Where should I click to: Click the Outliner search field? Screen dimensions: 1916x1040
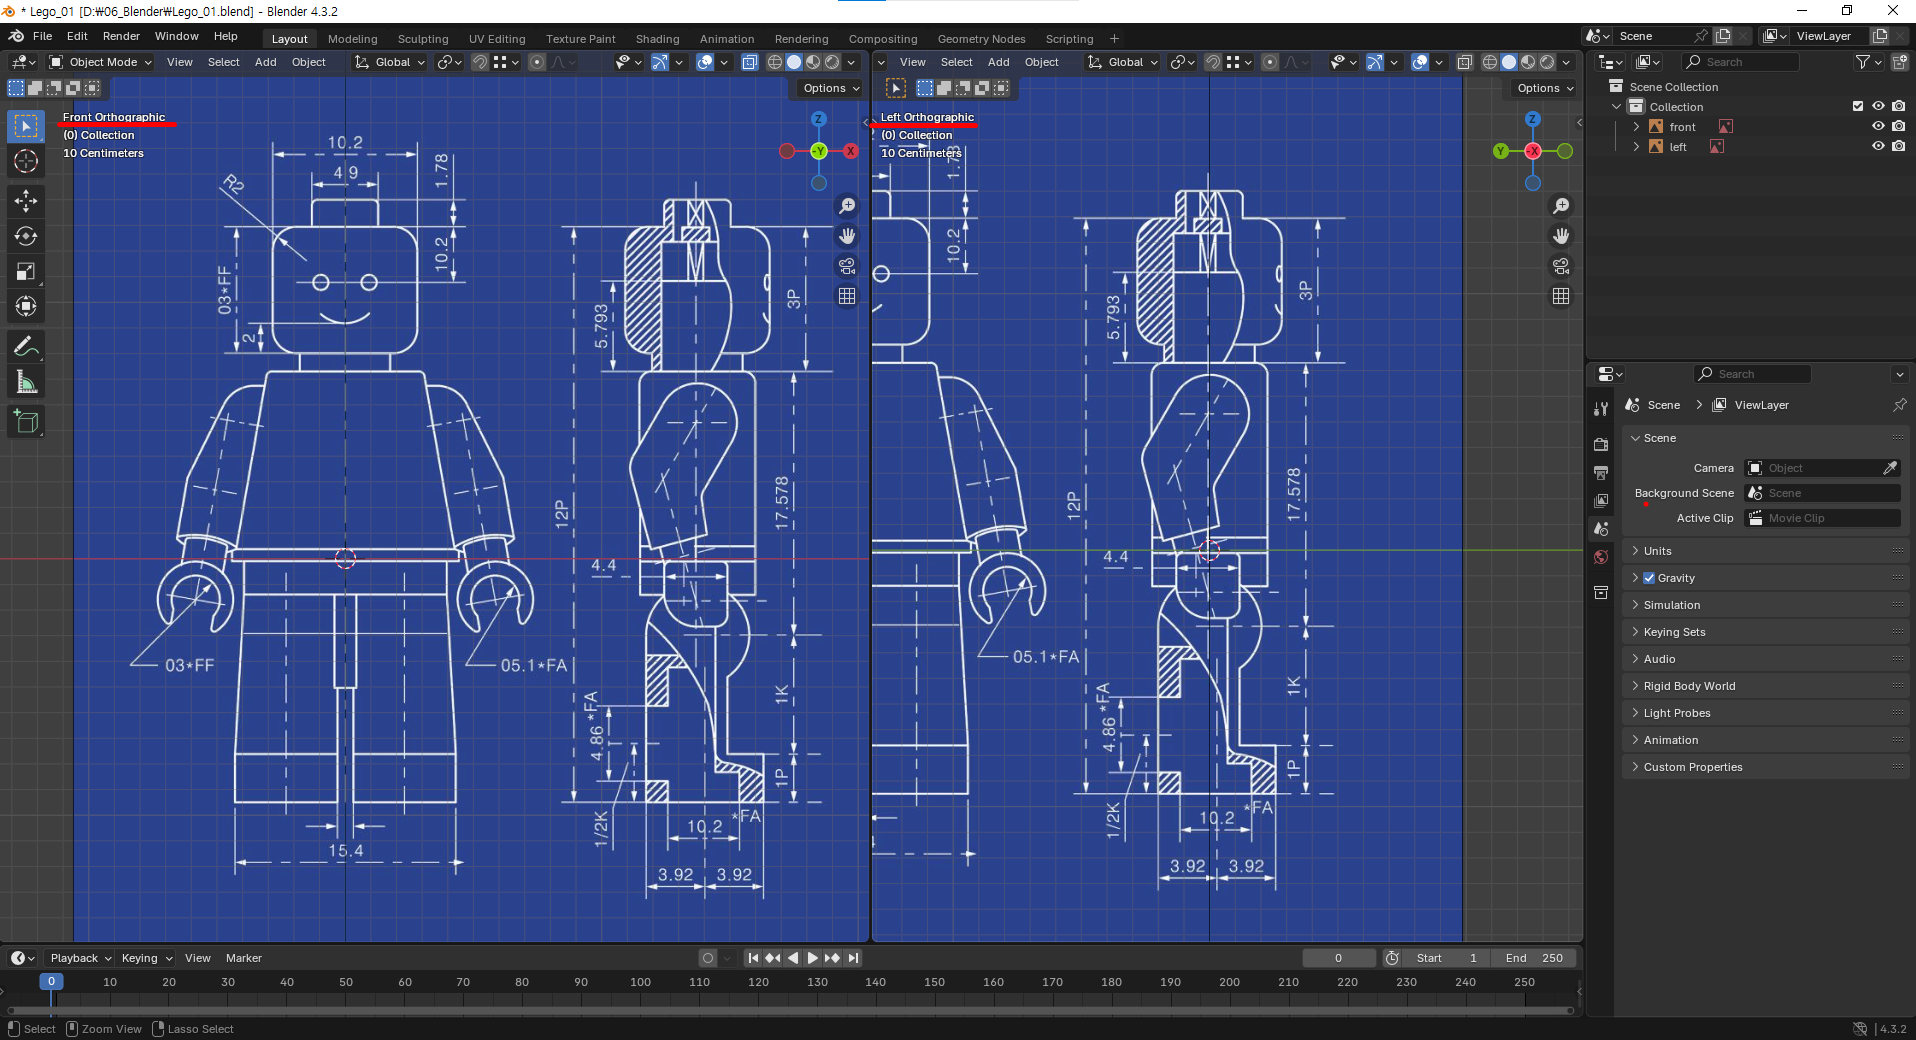(x=1740, y=62)
